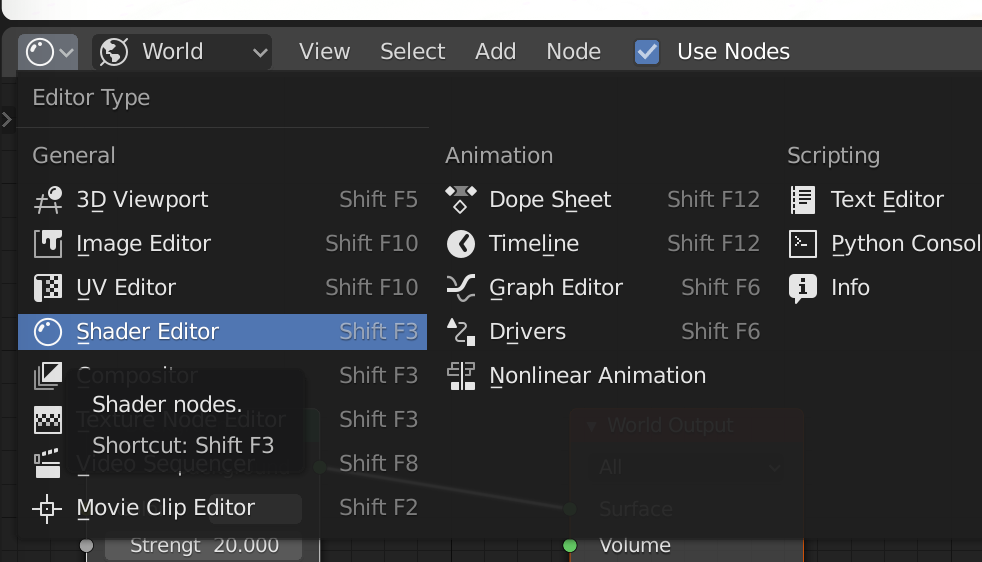Click the UV Editor checker icon

pyautogui.click(x=48, y=288)
